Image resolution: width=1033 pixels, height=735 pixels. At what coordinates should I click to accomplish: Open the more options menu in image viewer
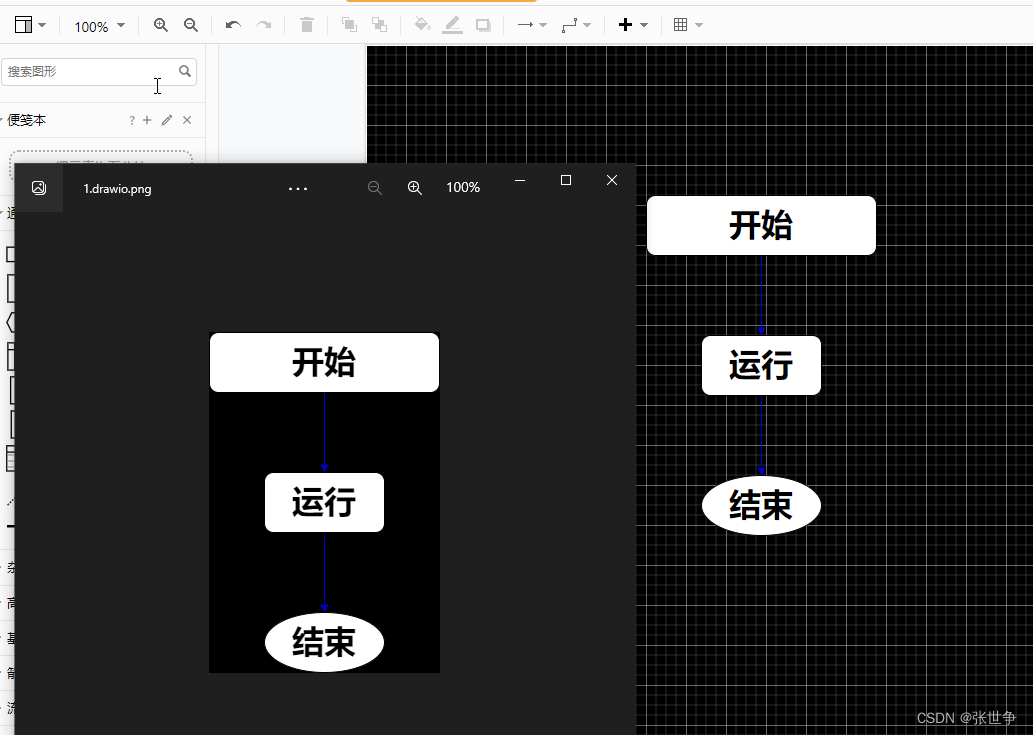[x=297, y=188]
